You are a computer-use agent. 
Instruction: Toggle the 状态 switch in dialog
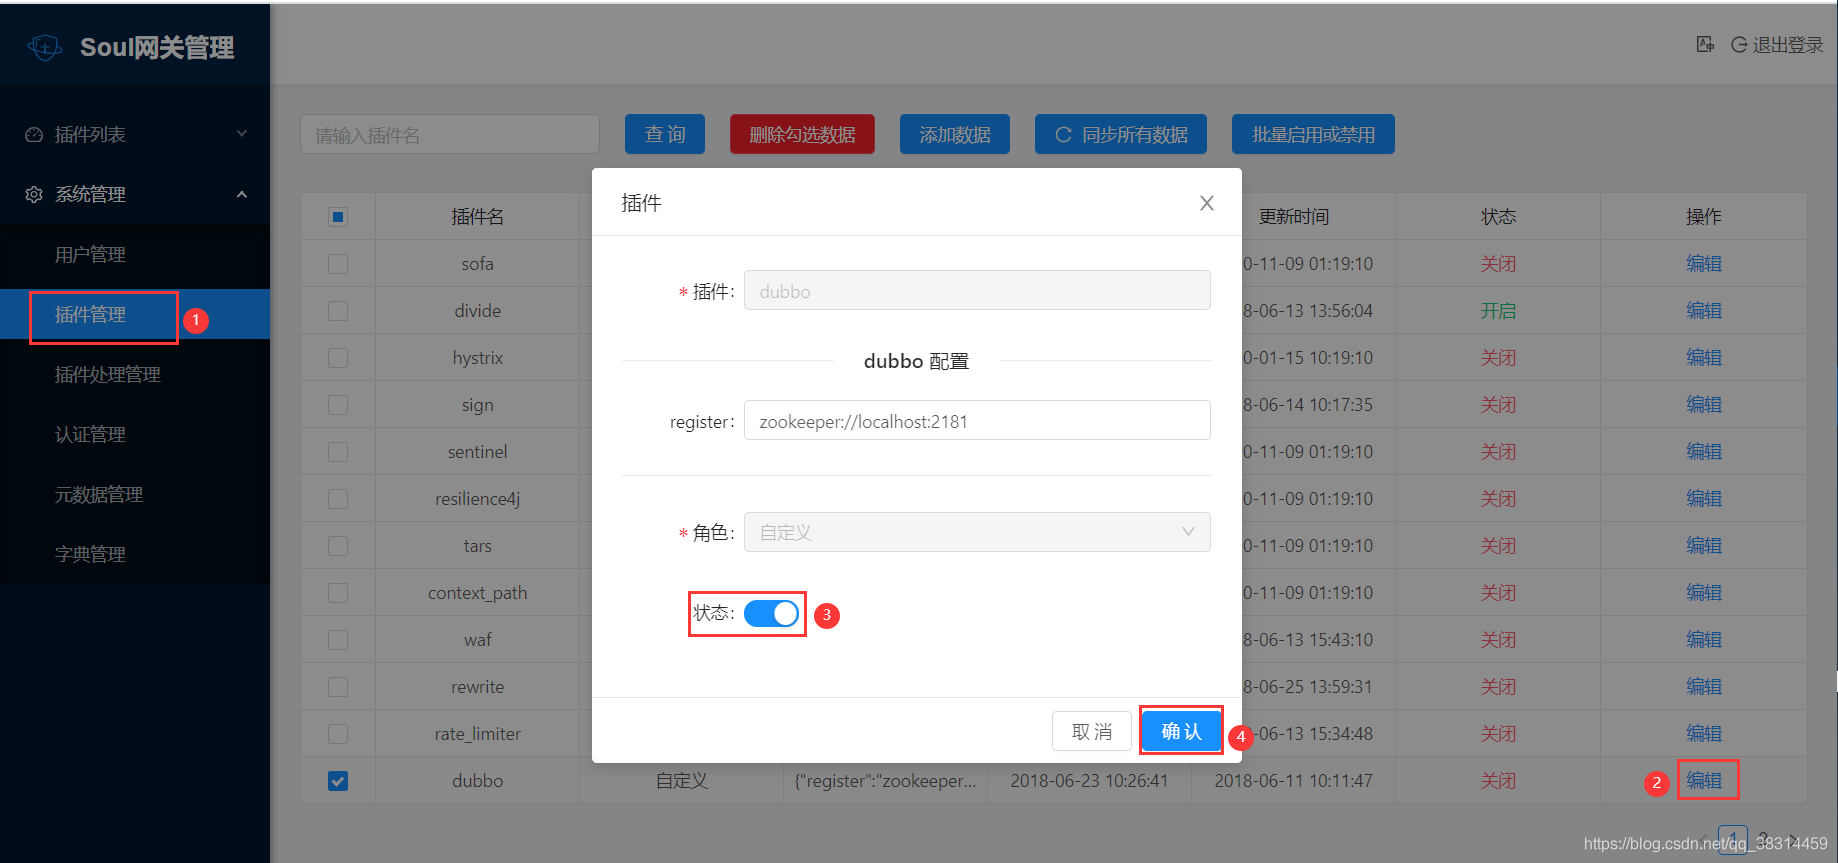(771, 613)
